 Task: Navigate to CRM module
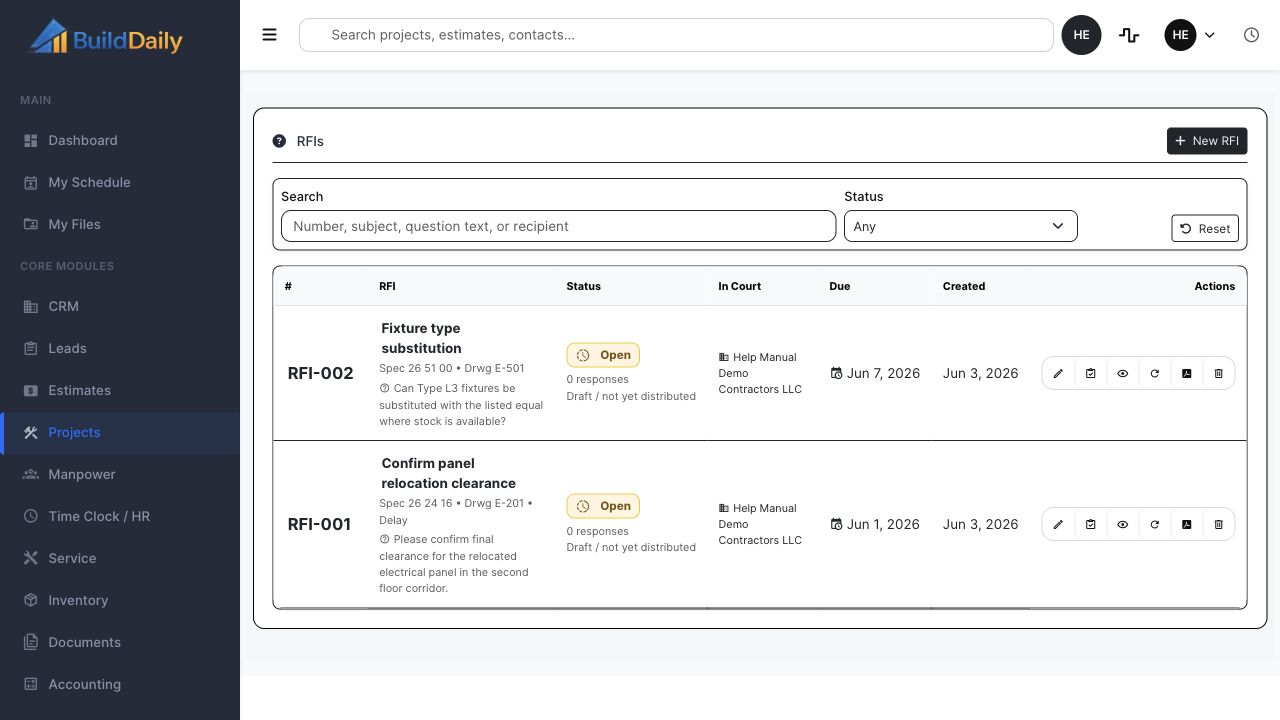(120, 306)
